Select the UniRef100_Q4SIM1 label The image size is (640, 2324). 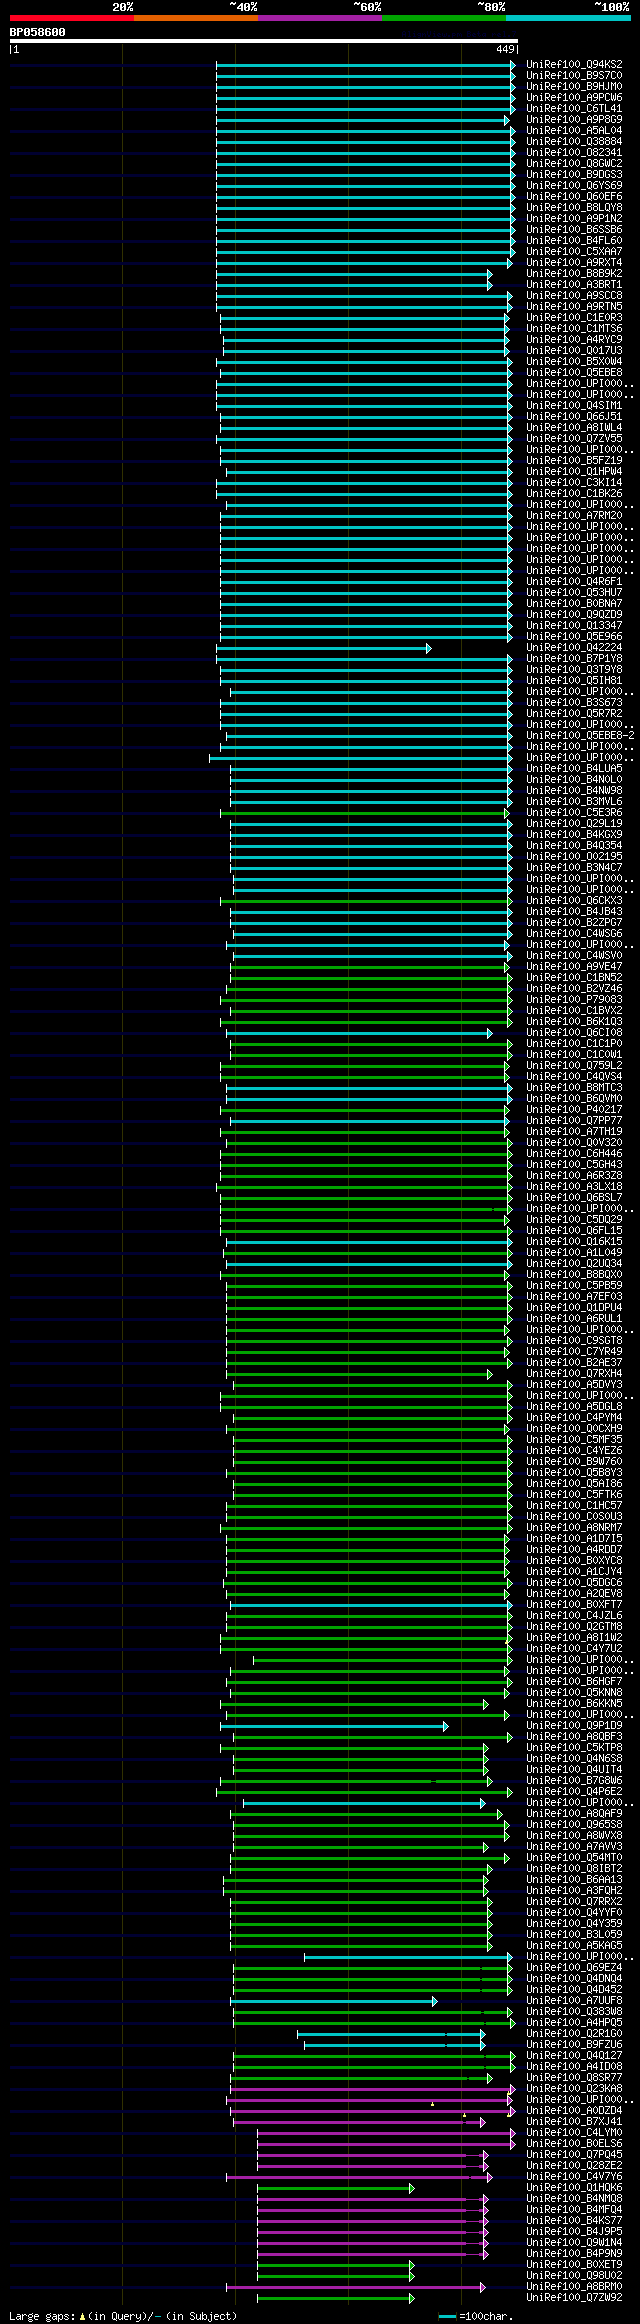(574, 405)
